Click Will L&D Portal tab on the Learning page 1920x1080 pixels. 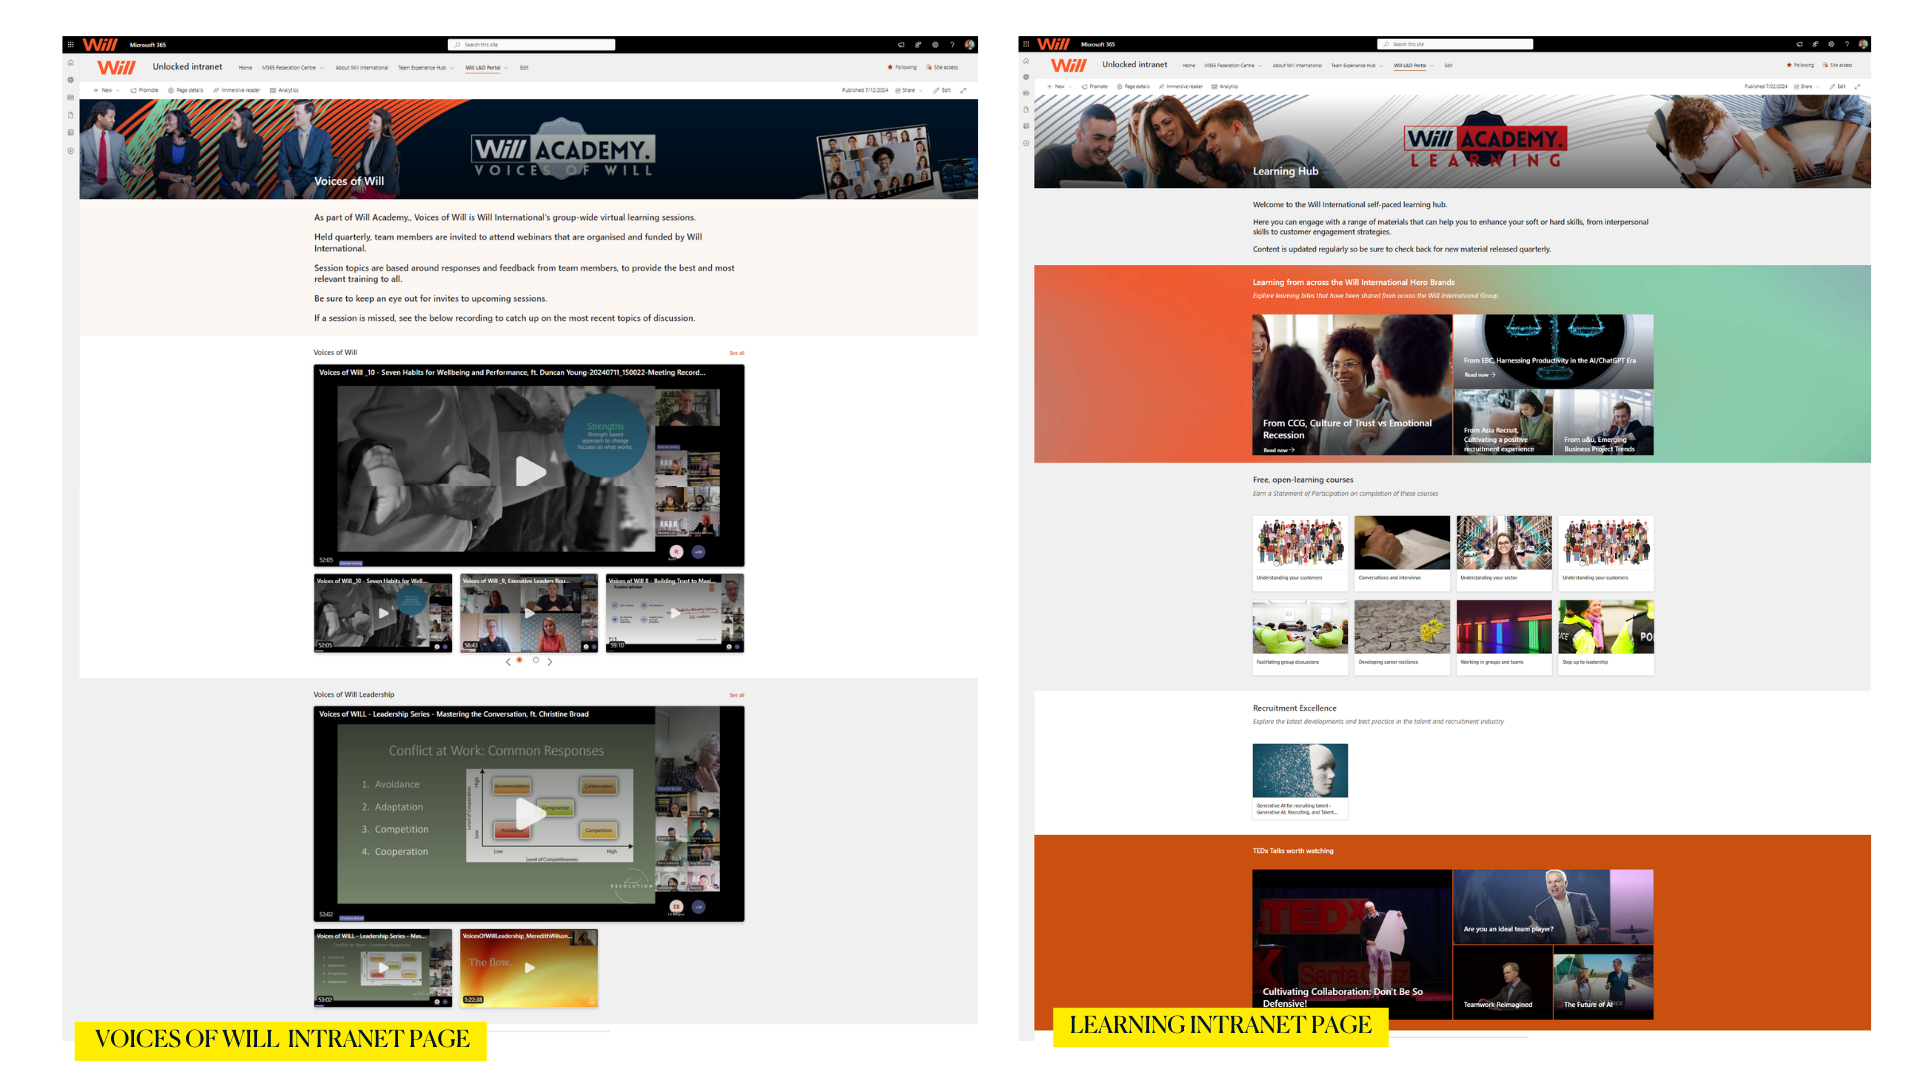(1410, 65)
